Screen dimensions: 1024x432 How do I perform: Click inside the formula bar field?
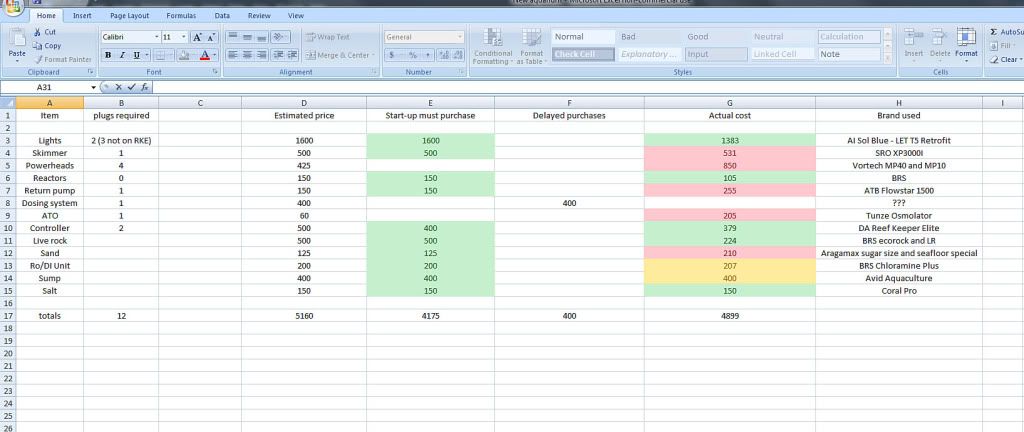586,87
